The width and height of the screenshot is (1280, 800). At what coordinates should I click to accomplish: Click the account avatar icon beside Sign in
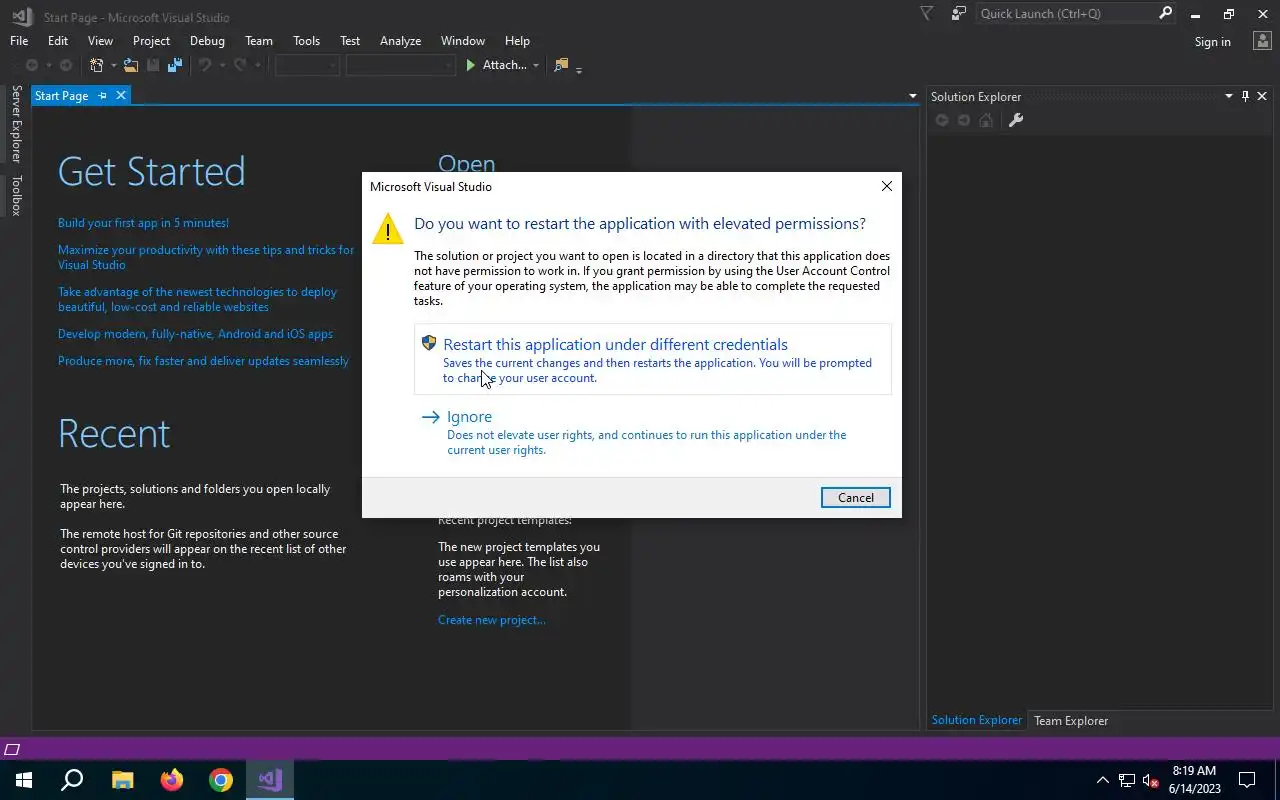tap(1261, 41)
